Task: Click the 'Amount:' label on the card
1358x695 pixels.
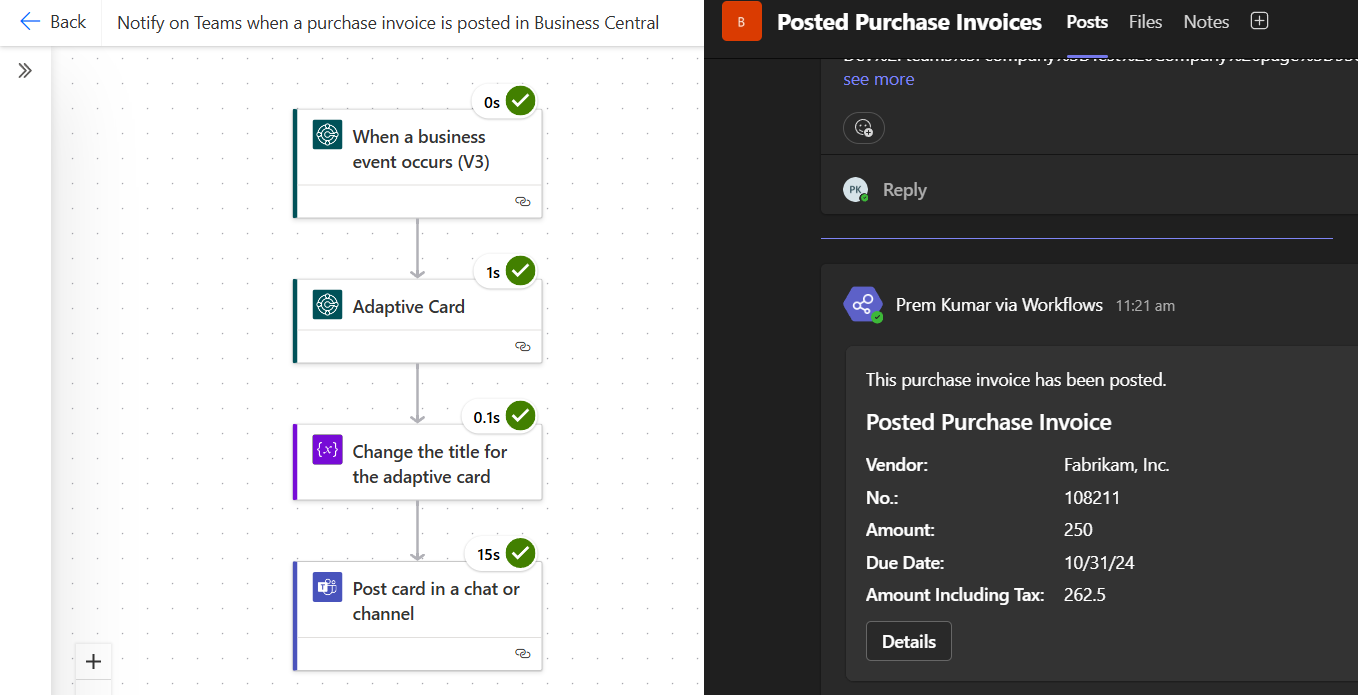Action: 900,530
